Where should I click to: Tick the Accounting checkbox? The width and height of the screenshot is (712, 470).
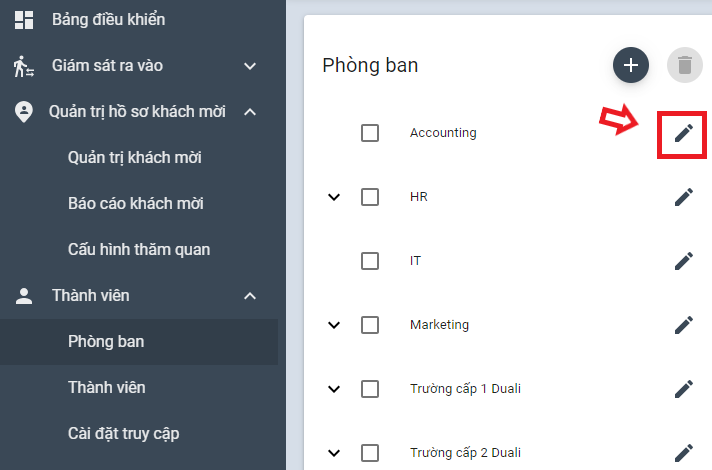point(370,133)
